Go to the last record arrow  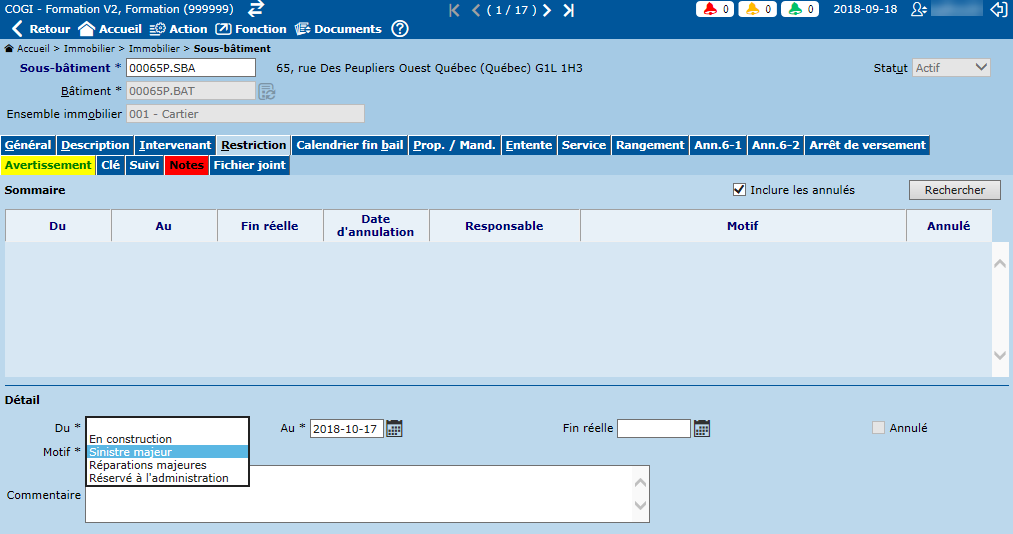pos(569,10)
